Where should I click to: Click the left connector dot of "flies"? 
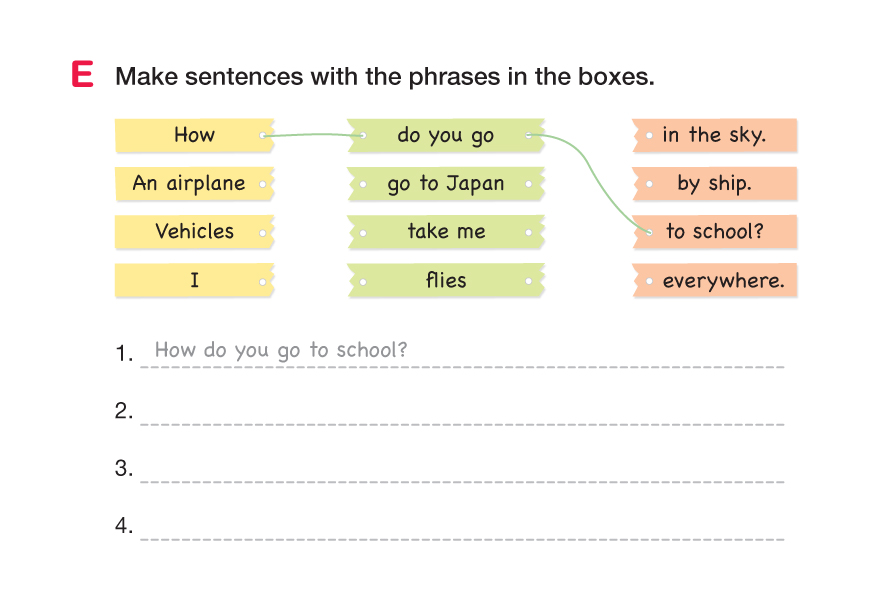point(362,281)
